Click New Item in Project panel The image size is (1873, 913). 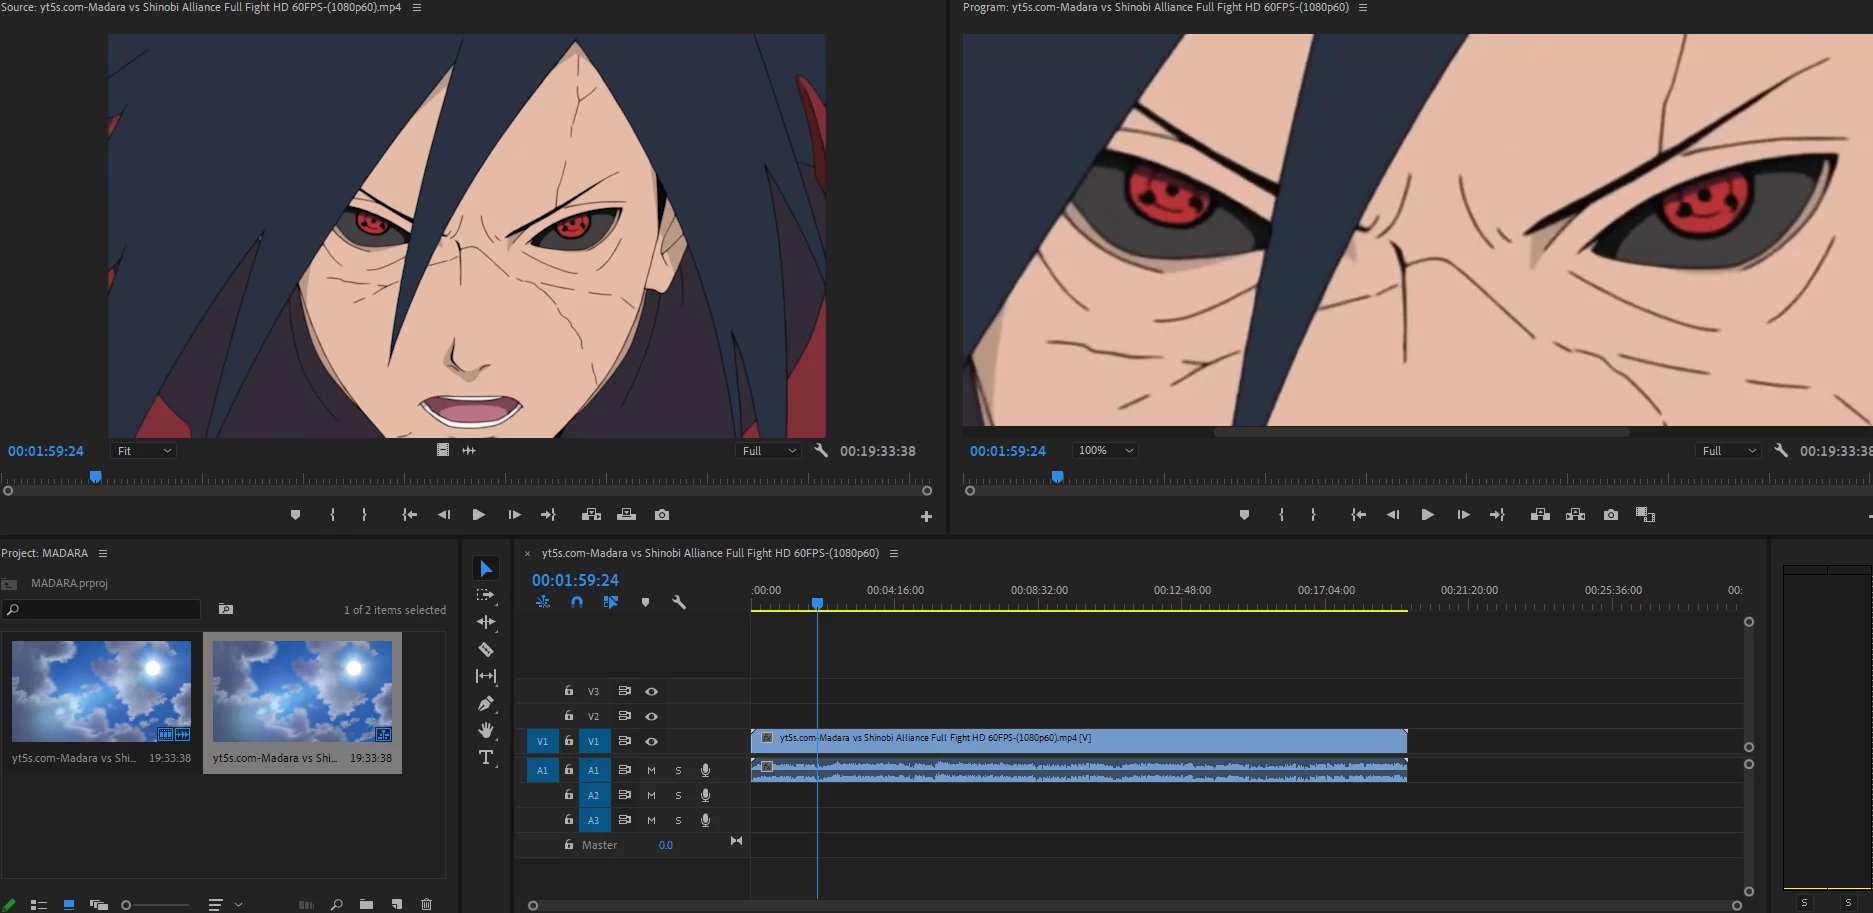397,904
